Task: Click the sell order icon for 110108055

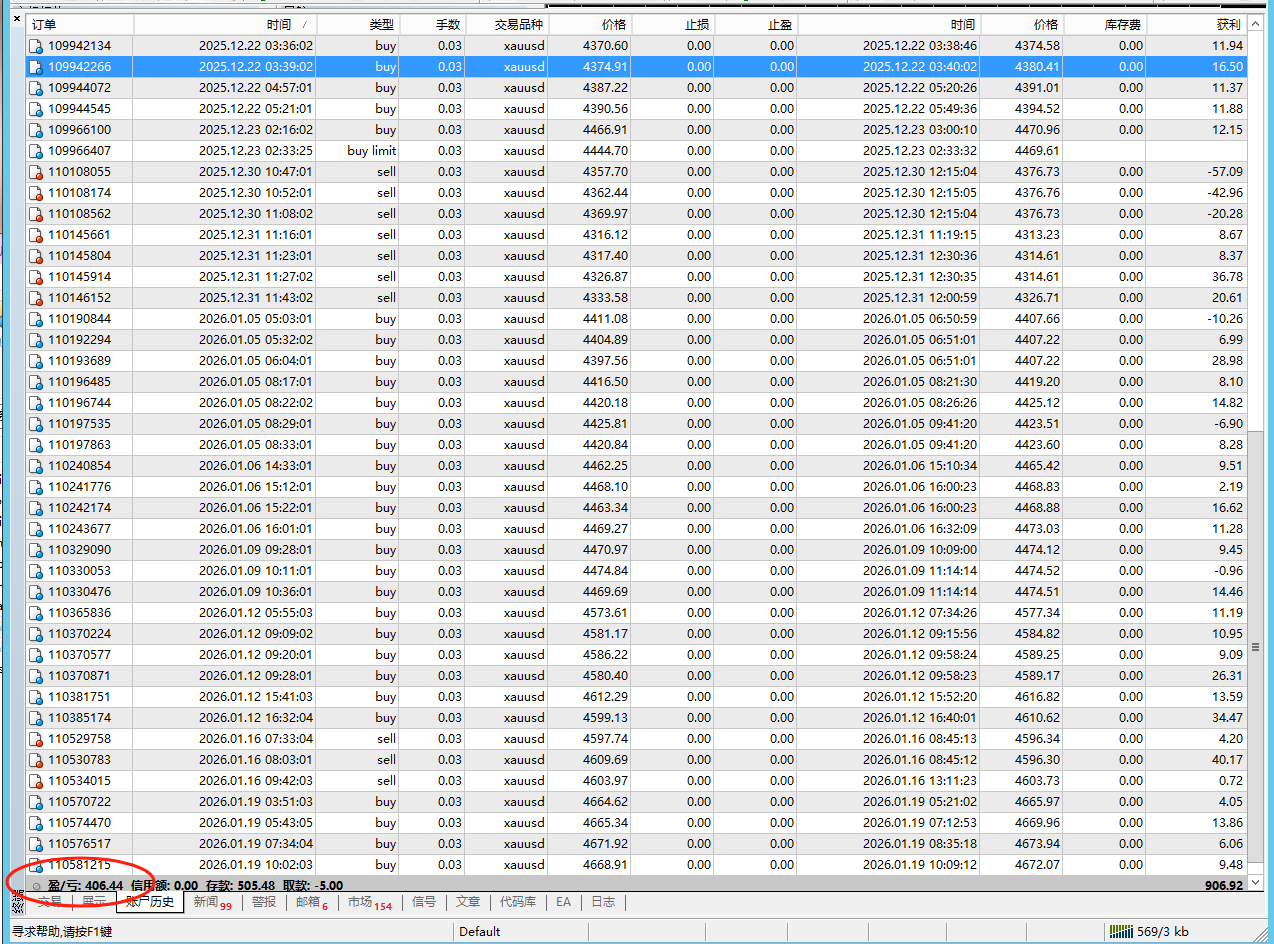Action: pos(36,172)
